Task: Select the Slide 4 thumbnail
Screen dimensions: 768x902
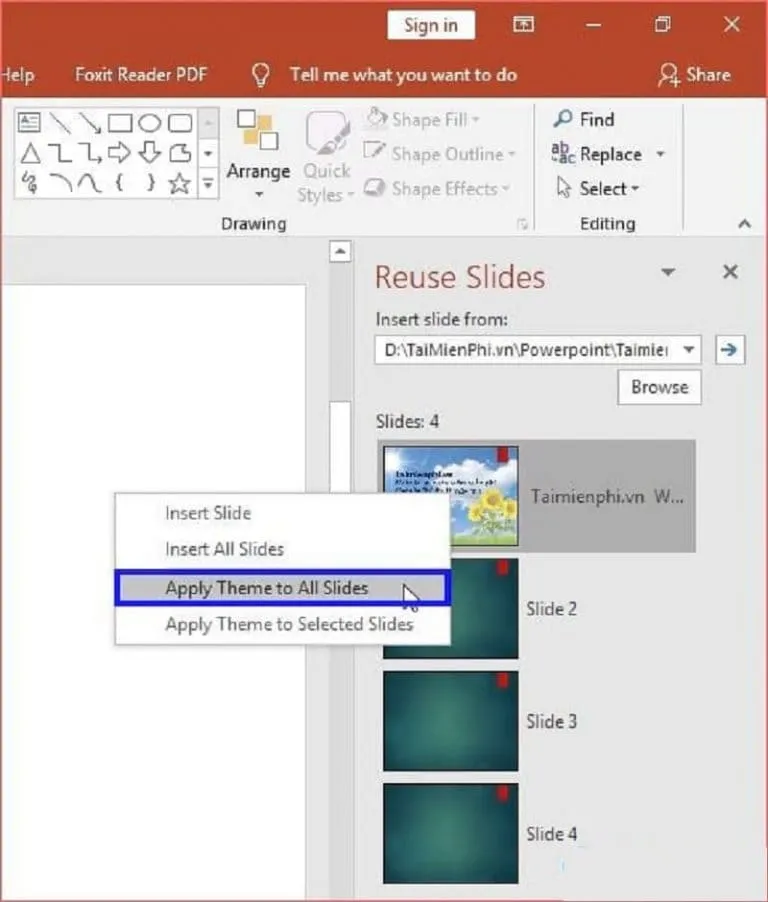Action: [x=451, y=833]
